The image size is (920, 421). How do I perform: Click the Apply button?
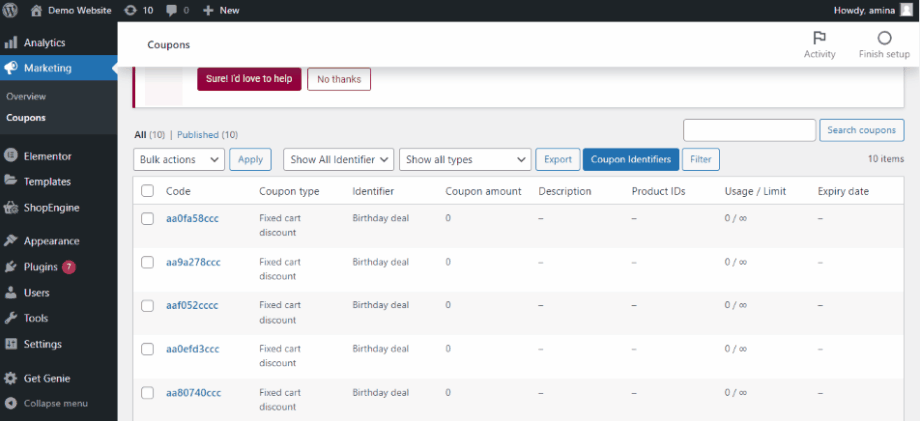pos(251,159)
